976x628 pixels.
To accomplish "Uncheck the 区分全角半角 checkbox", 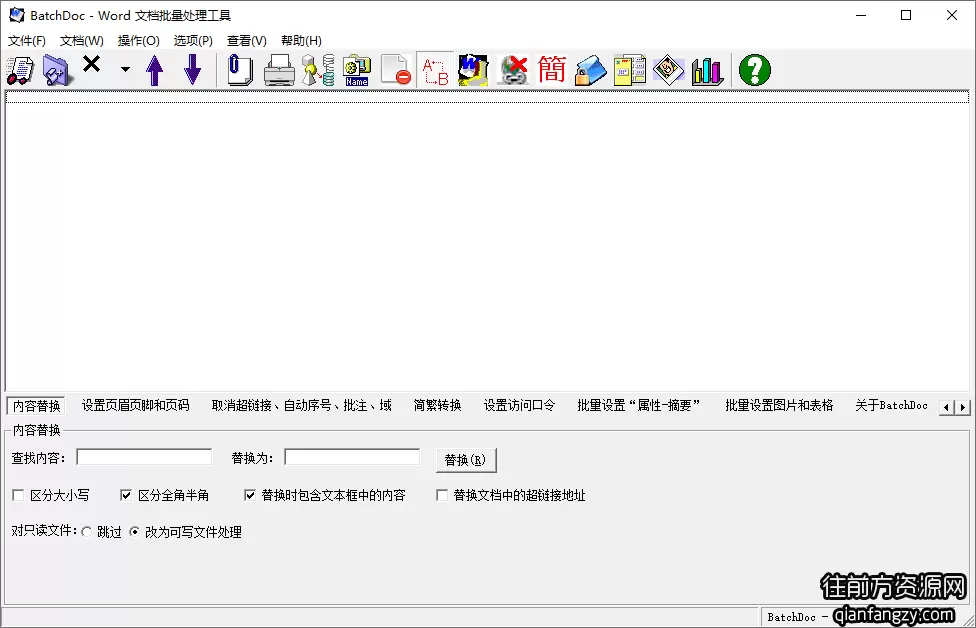I will [126, 495].
